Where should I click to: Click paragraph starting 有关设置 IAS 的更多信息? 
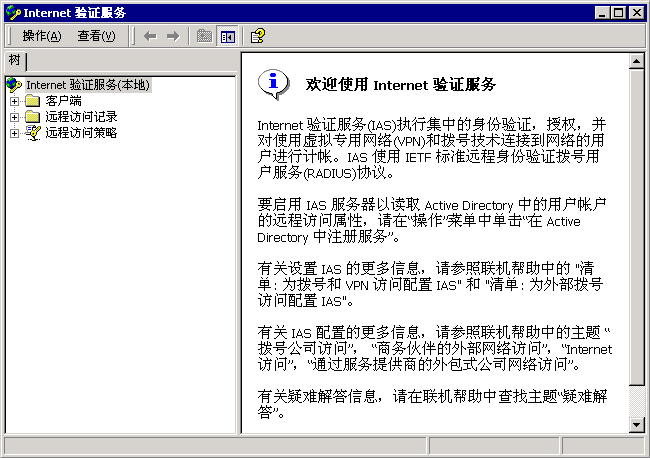[430, 284]
